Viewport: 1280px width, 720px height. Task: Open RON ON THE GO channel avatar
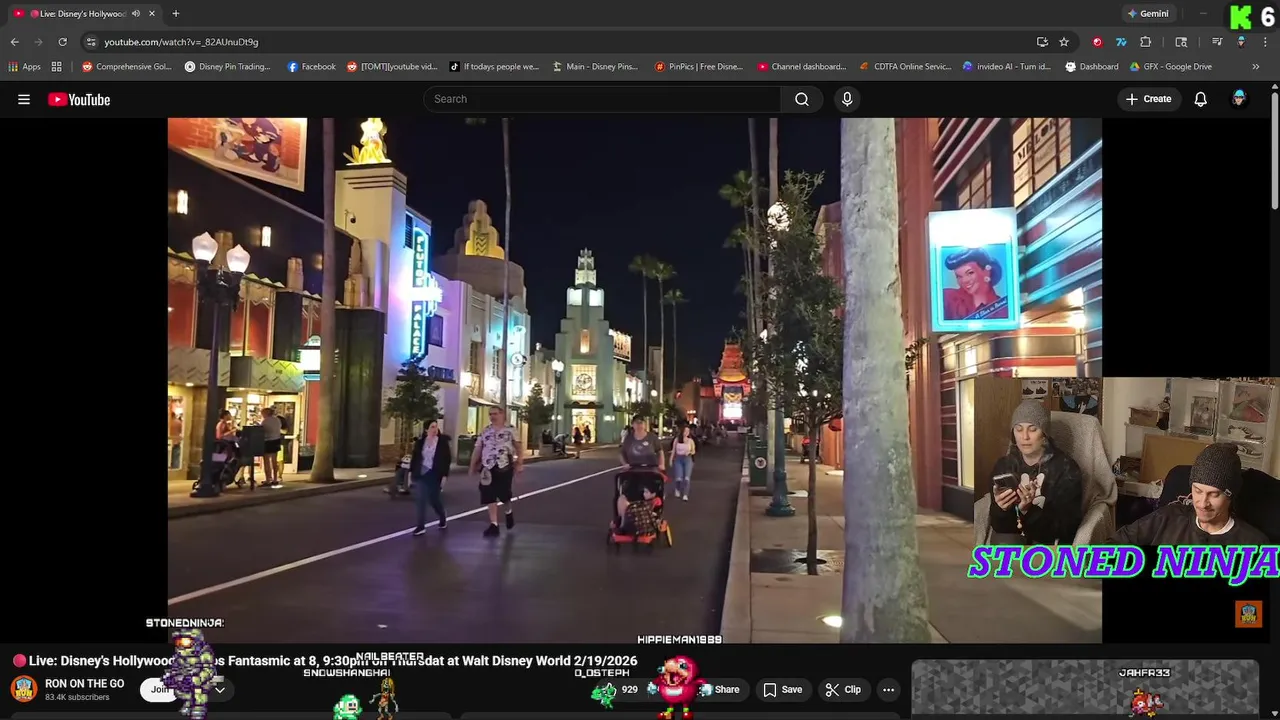point(24,689)
